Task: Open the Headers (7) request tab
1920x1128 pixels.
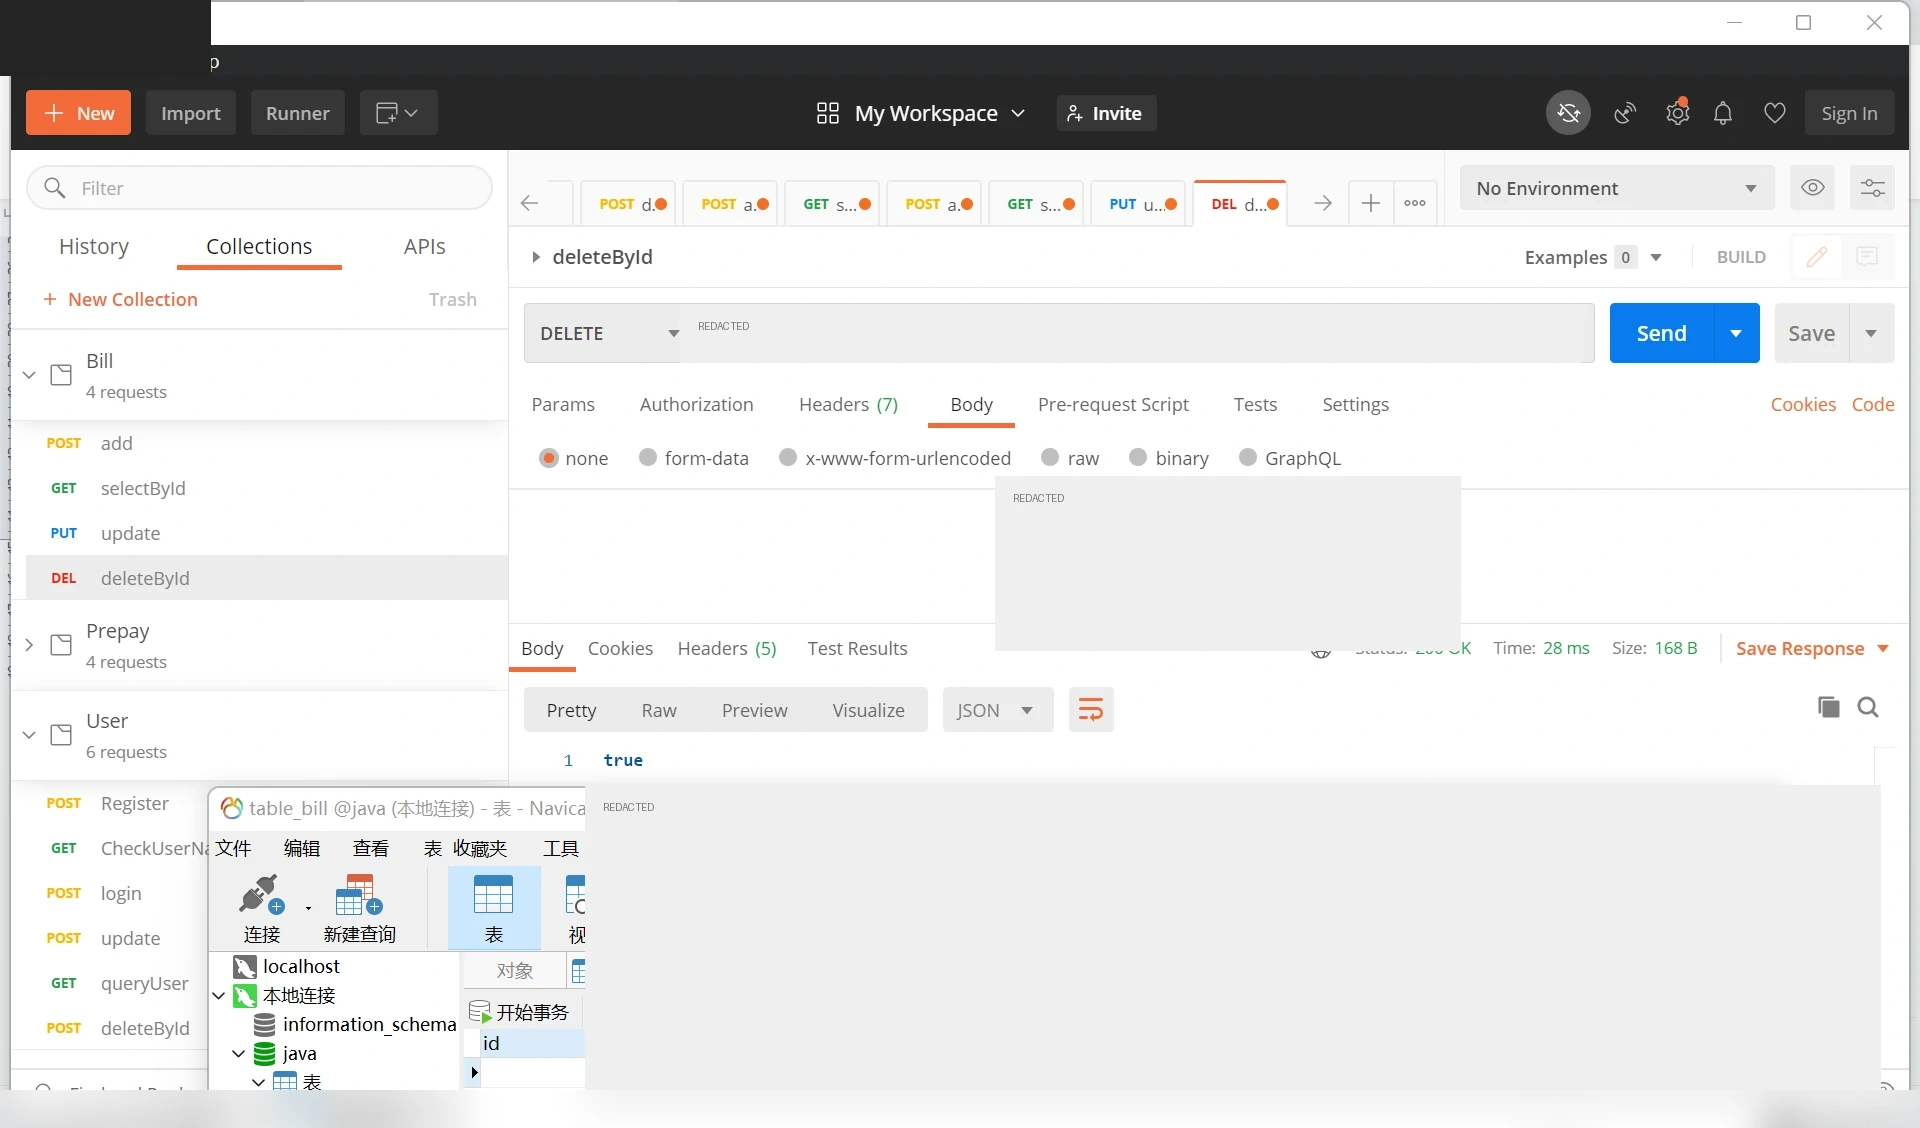Action: point(848,404)
